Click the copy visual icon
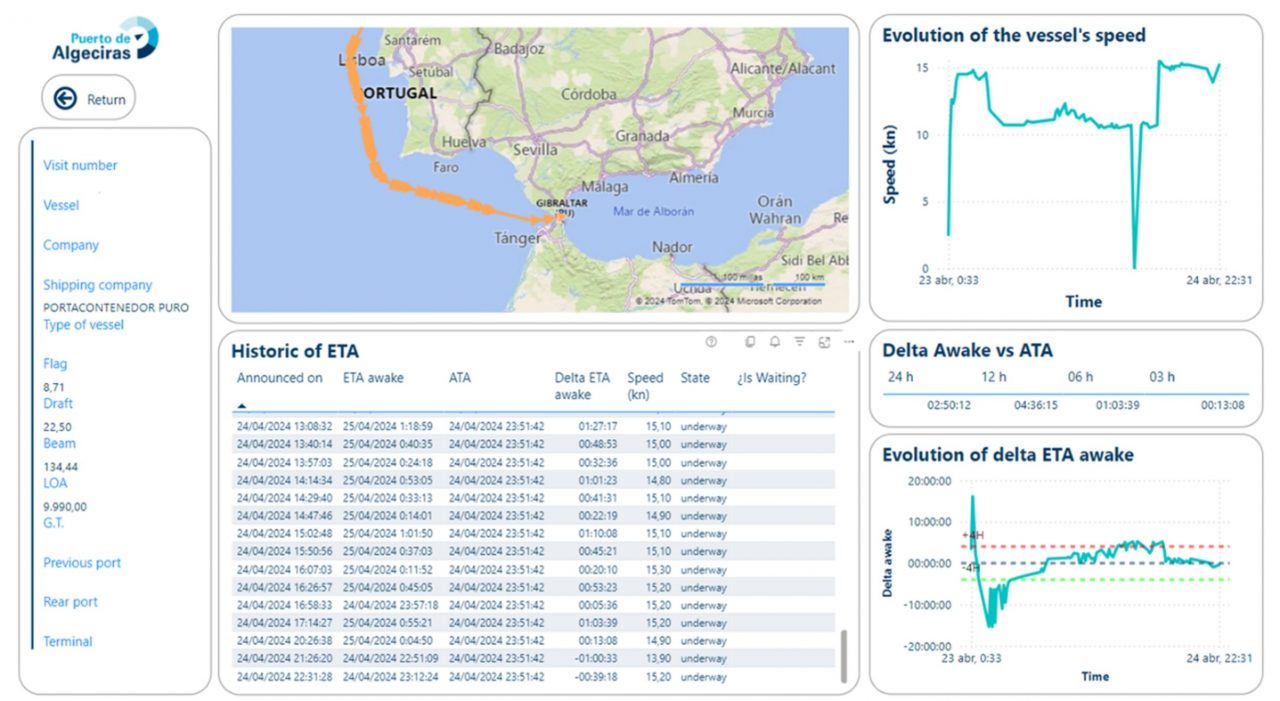1280x701 pixels. [750, 342]
